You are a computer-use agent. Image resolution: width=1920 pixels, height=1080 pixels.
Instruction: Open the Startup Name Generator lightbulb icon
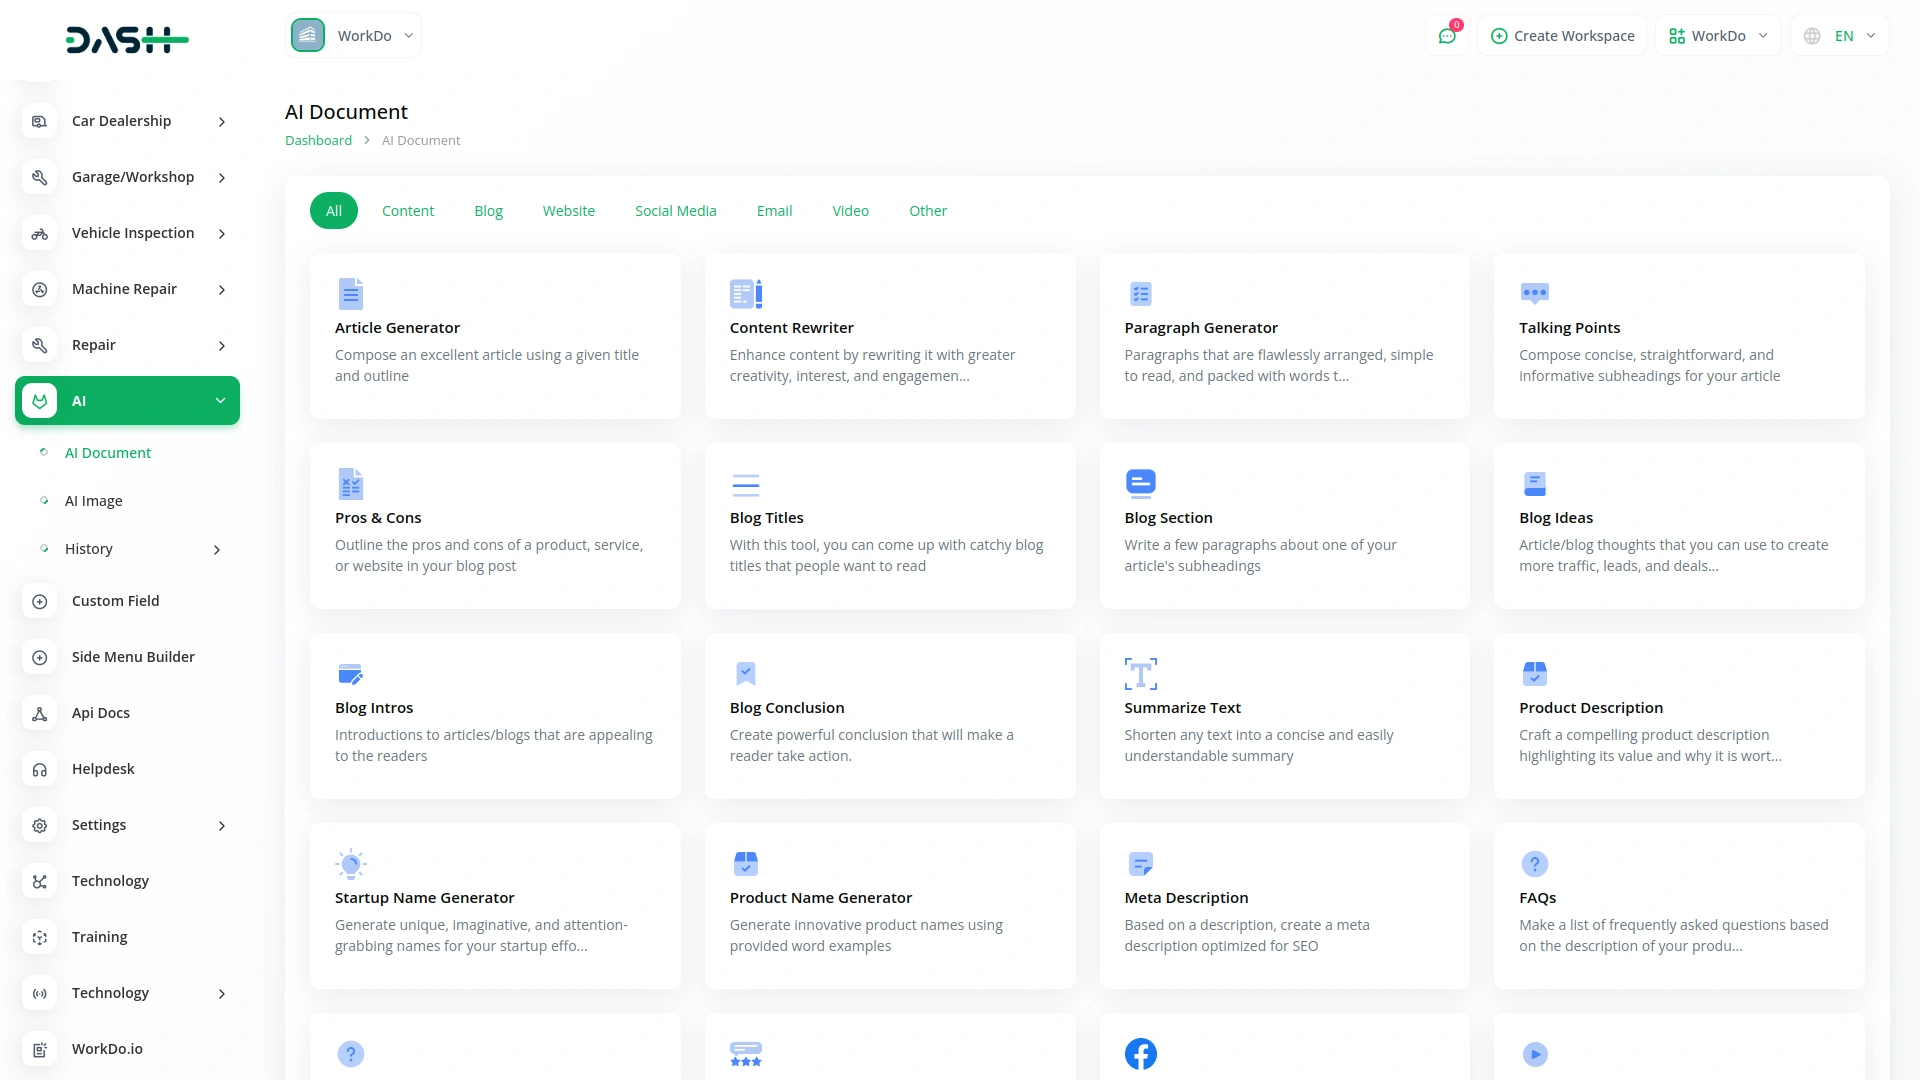click(x=350, y=864)
